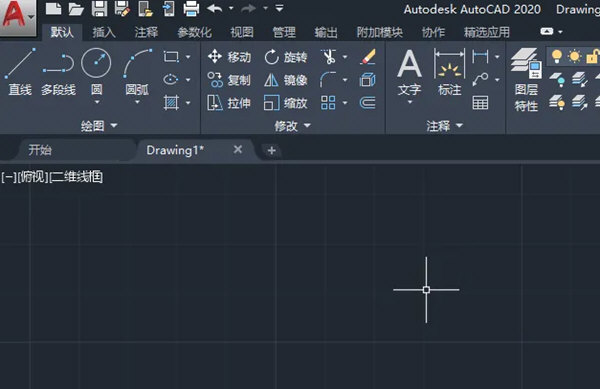Redo the last undone action

pyautogui.click(x=248, y=8)
